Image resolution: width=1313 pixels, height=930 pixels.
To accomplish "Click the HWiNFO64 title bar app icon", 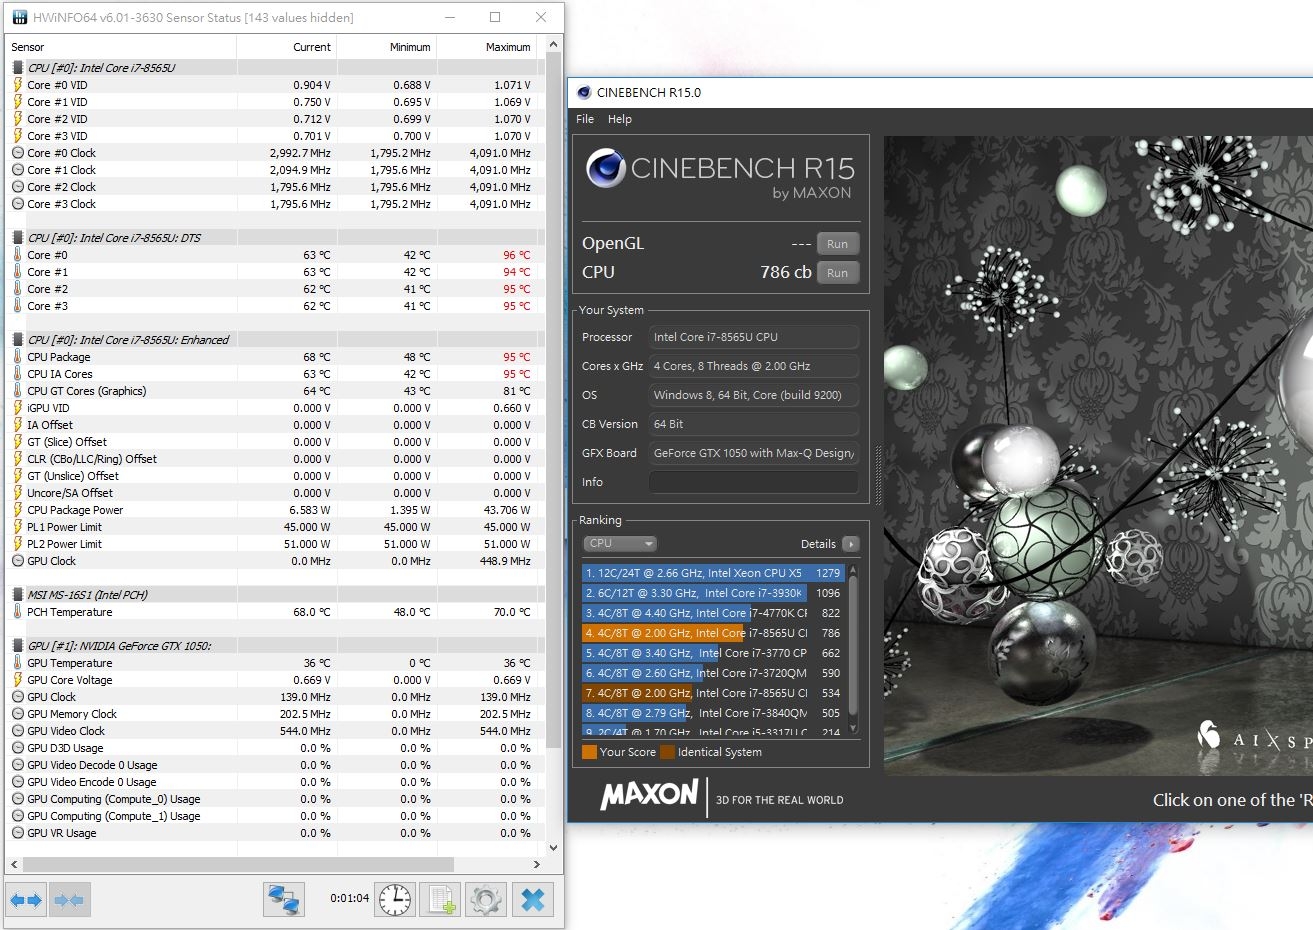I will 19,17.
